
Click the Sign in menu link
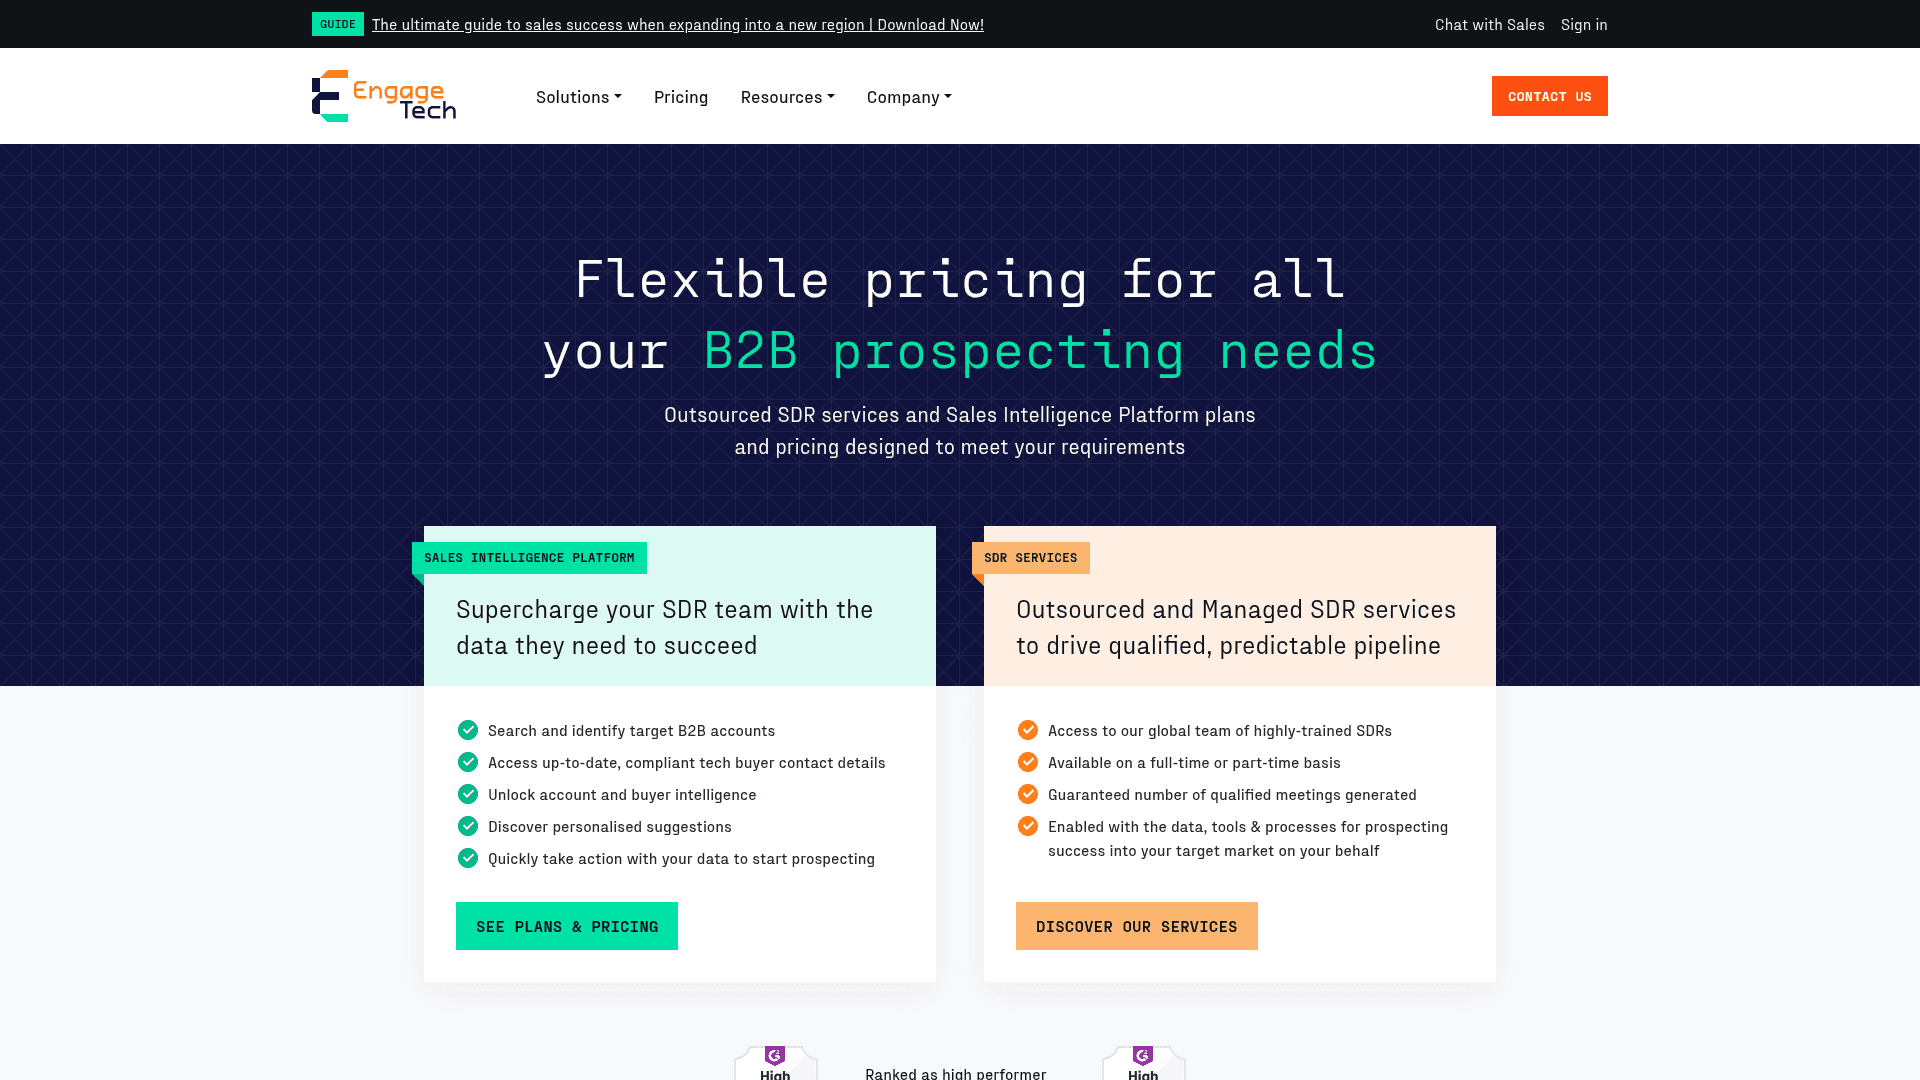[1584, 24]
